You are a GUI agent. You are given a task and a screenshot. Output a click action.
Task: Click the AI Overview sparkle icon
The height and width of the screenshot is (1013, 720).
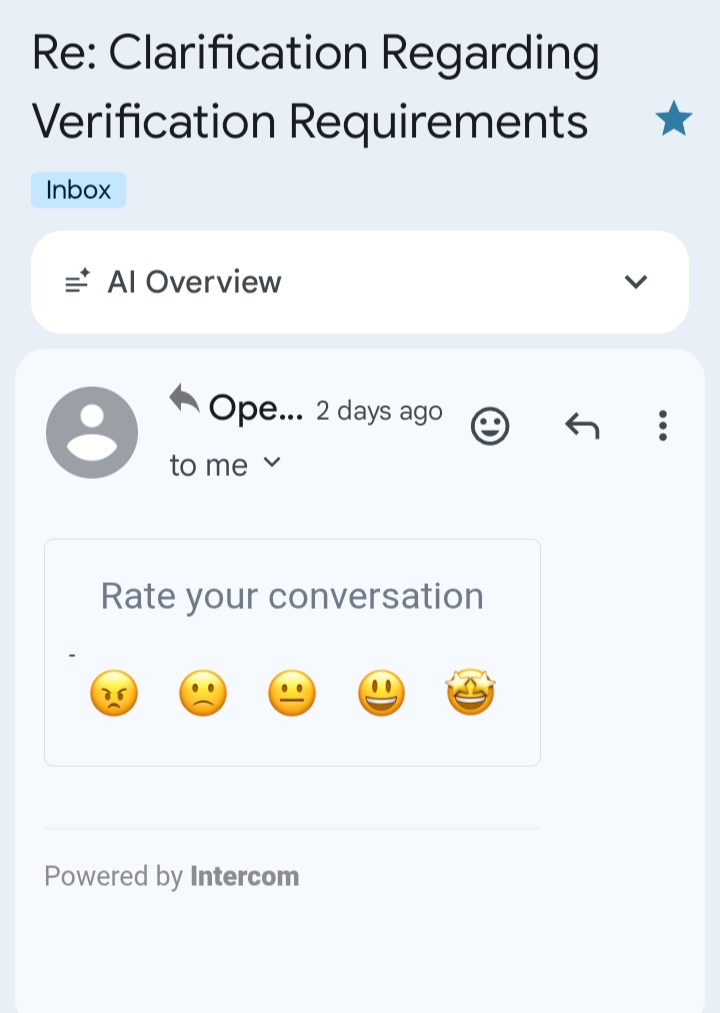pos(77,282)
